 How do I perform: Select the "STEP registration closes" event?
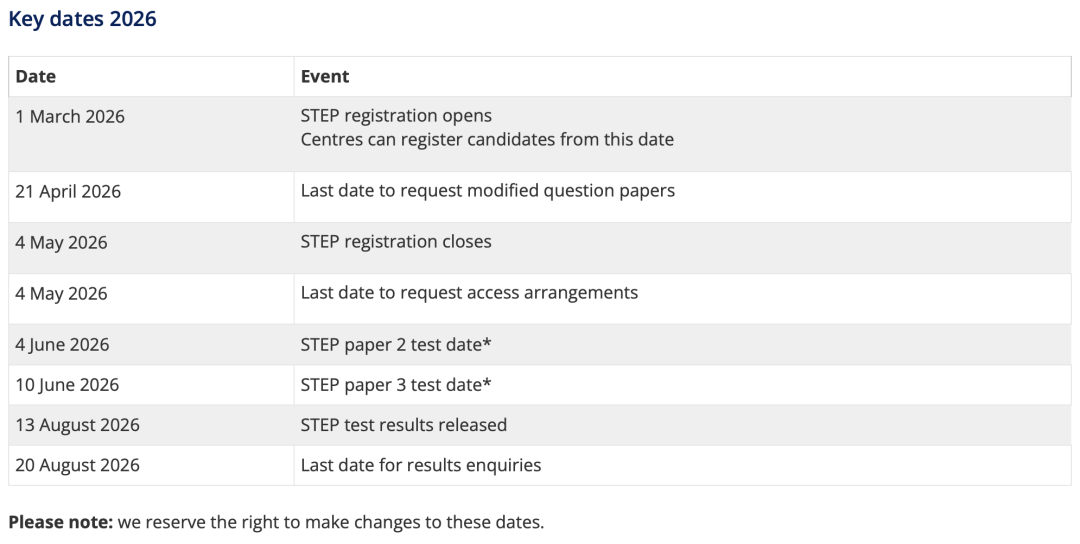(x=396, y=242)
